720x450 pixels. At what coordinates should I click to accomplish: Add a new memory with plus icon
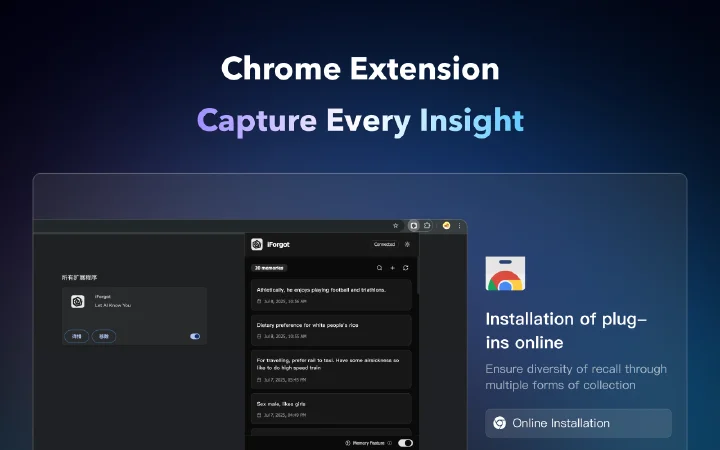coord(393,268)
